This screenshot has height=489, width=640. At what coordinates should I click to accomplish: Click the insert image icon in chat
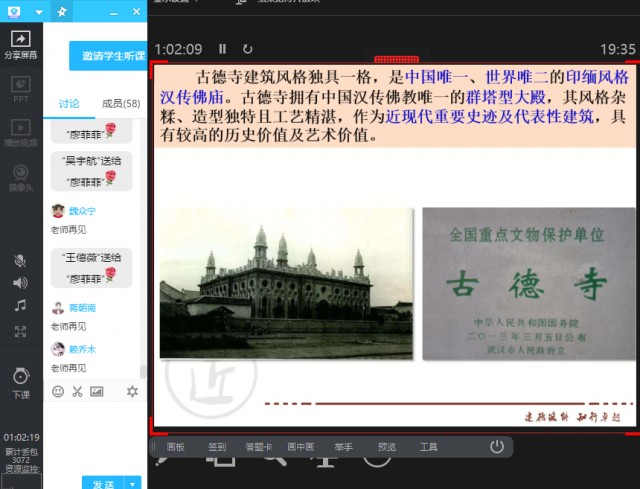(97, 391)
